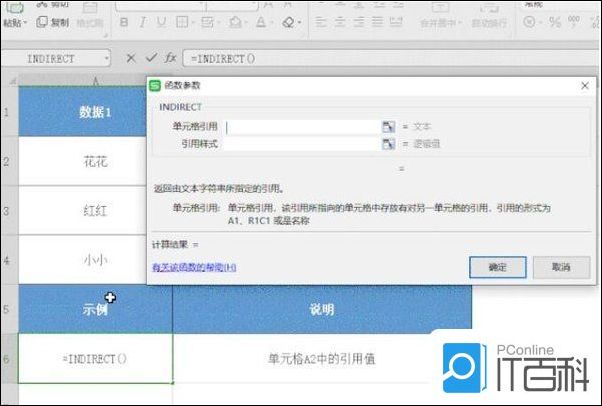
Task: Center align text in ribbon
Action: click(340, 22)
